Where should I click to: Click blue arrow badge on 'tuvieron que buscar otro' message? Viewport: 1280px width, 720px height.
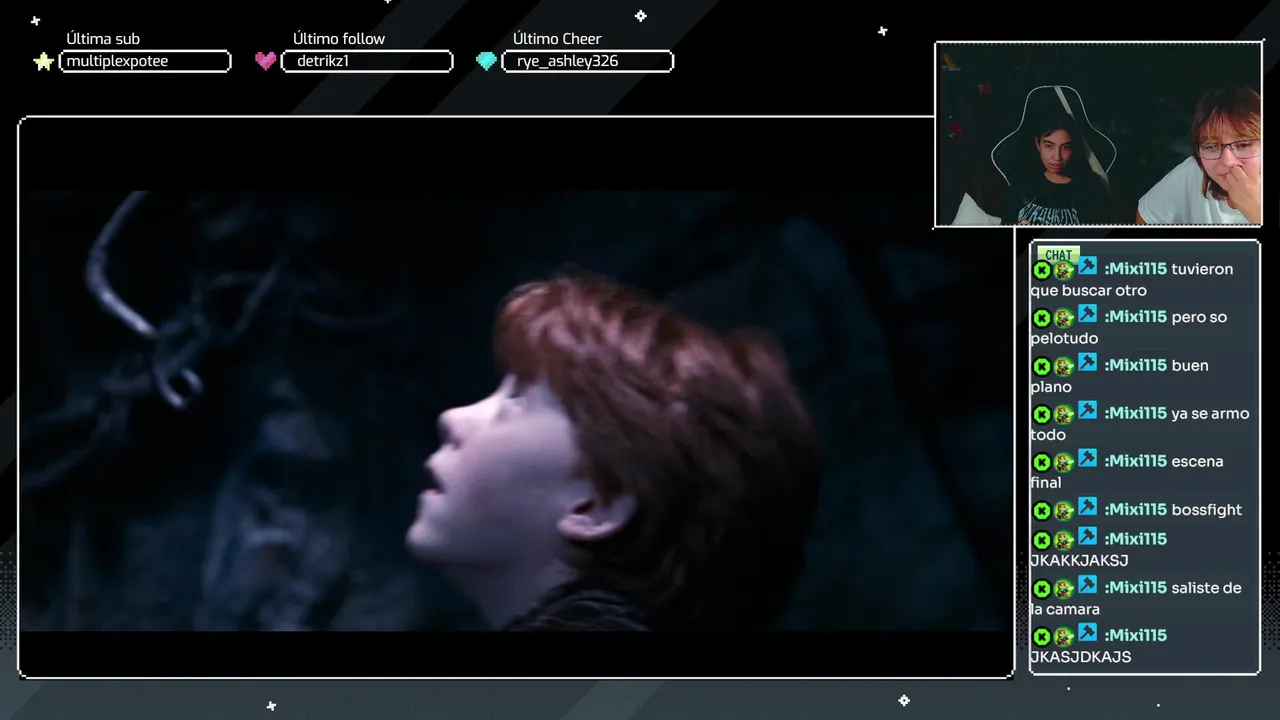click(1087, 267)
